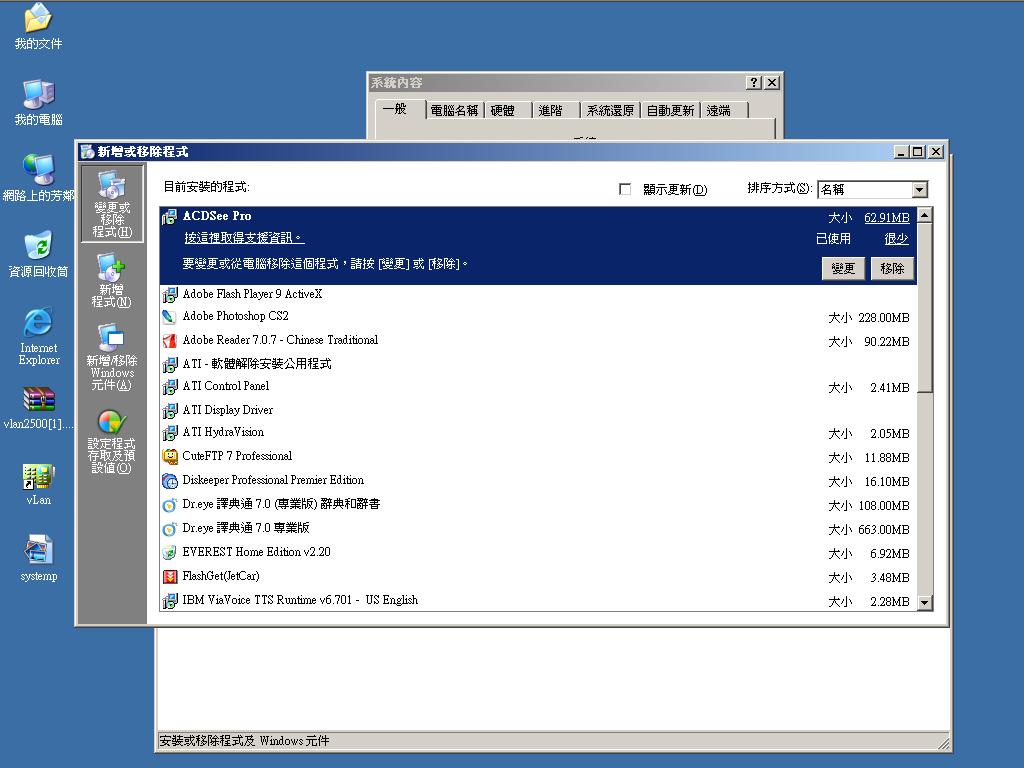
Task: Open 變更或移除程式 sidebar icon
Action: click(112, 203)
